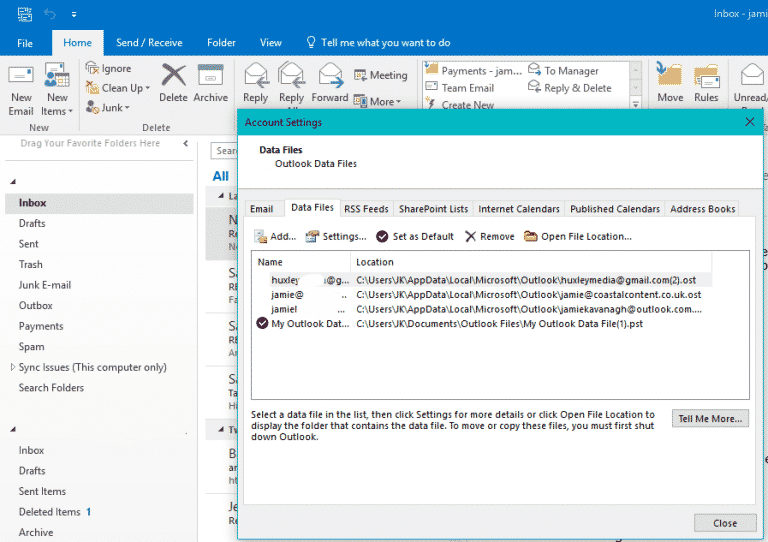Click the Tell Me More button
This screenshot has width=768, height=542.
tap(710, 419)
